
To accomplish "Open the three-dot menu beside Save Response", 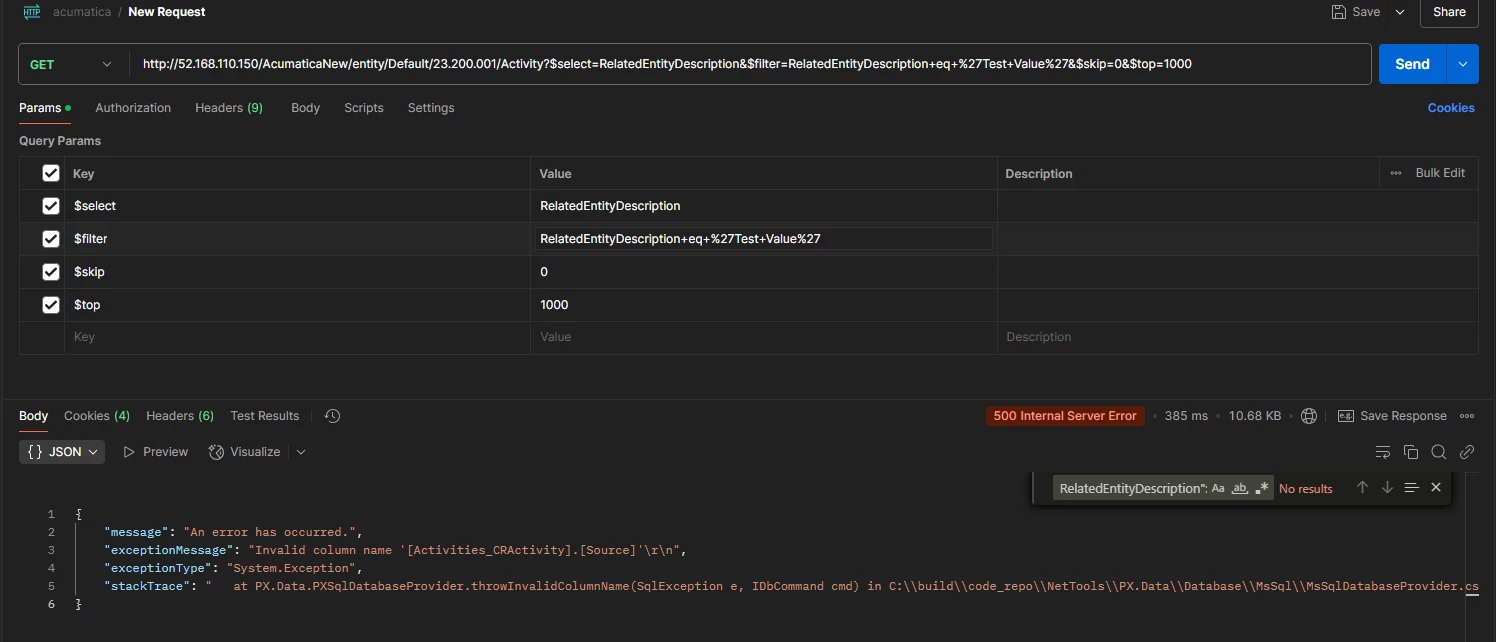I will click(x=1467, y=415).
